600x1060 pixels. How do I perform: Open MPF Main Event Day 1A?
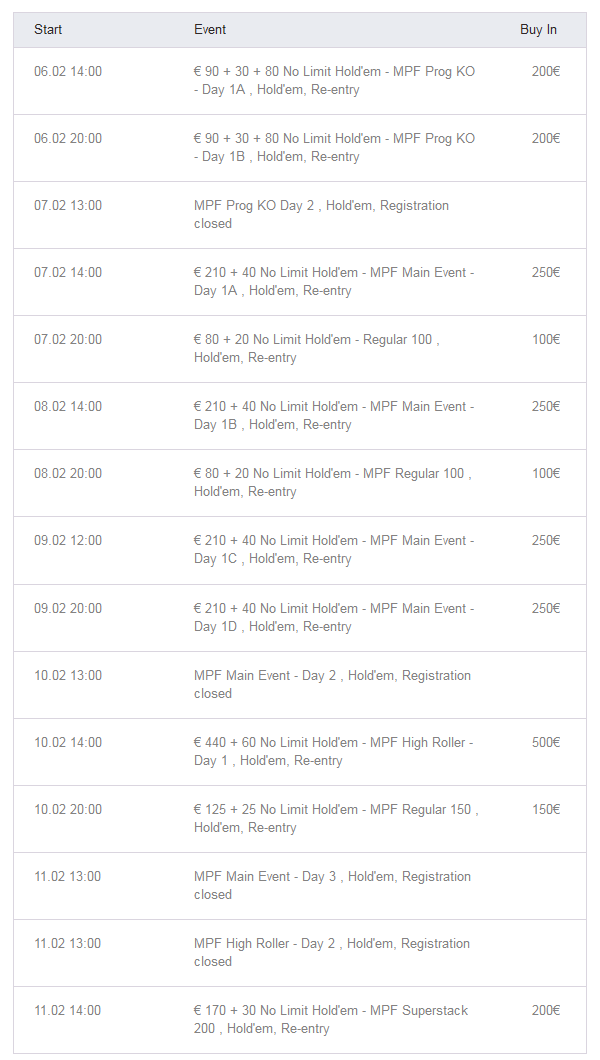334,282
